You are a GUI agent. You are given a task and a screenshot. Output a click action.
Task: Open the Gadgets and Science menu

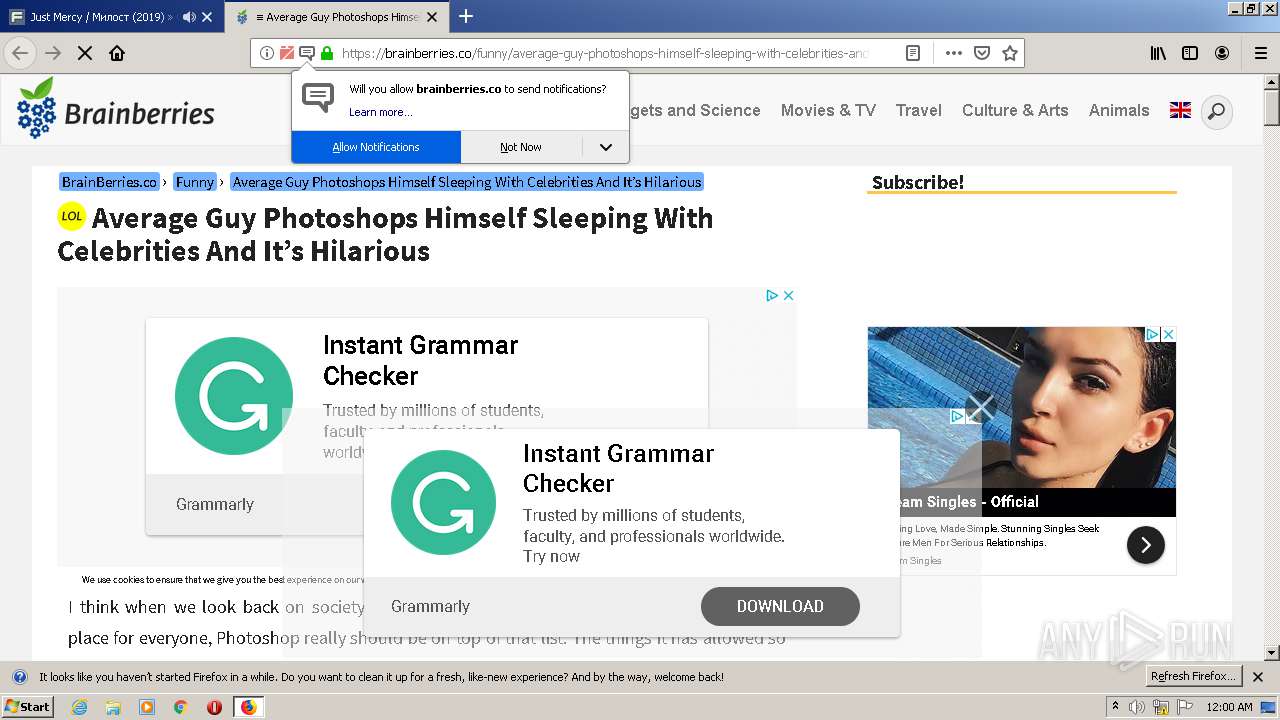pos(696,110)
